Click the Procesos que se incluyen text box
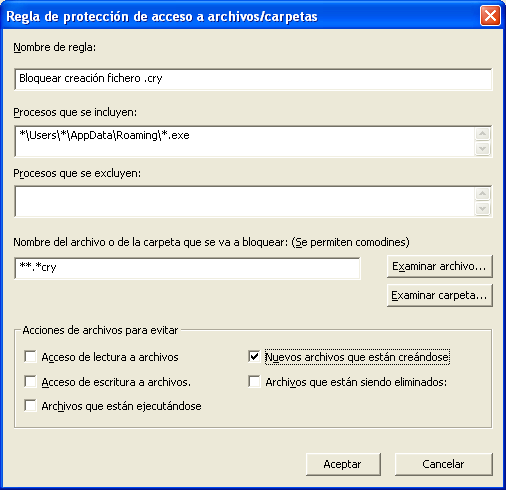506x490 pixels. [x=244, y=141]
